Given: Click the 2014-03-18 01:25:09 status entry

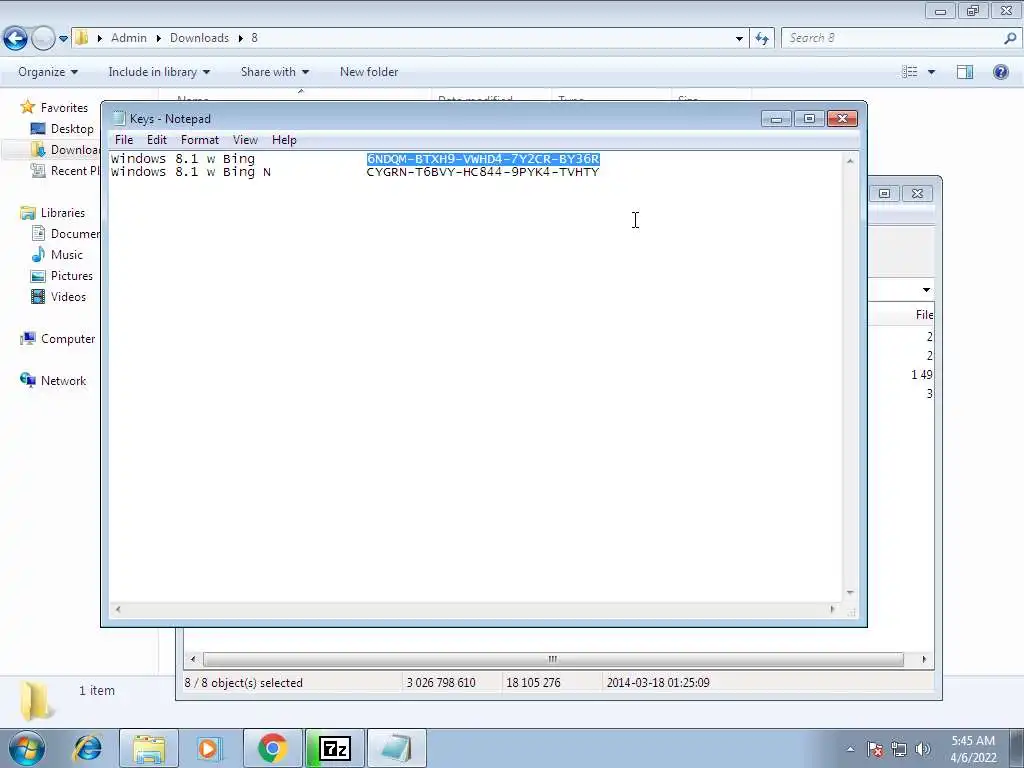Looking at the screenshot, I should tap(658, 682).
